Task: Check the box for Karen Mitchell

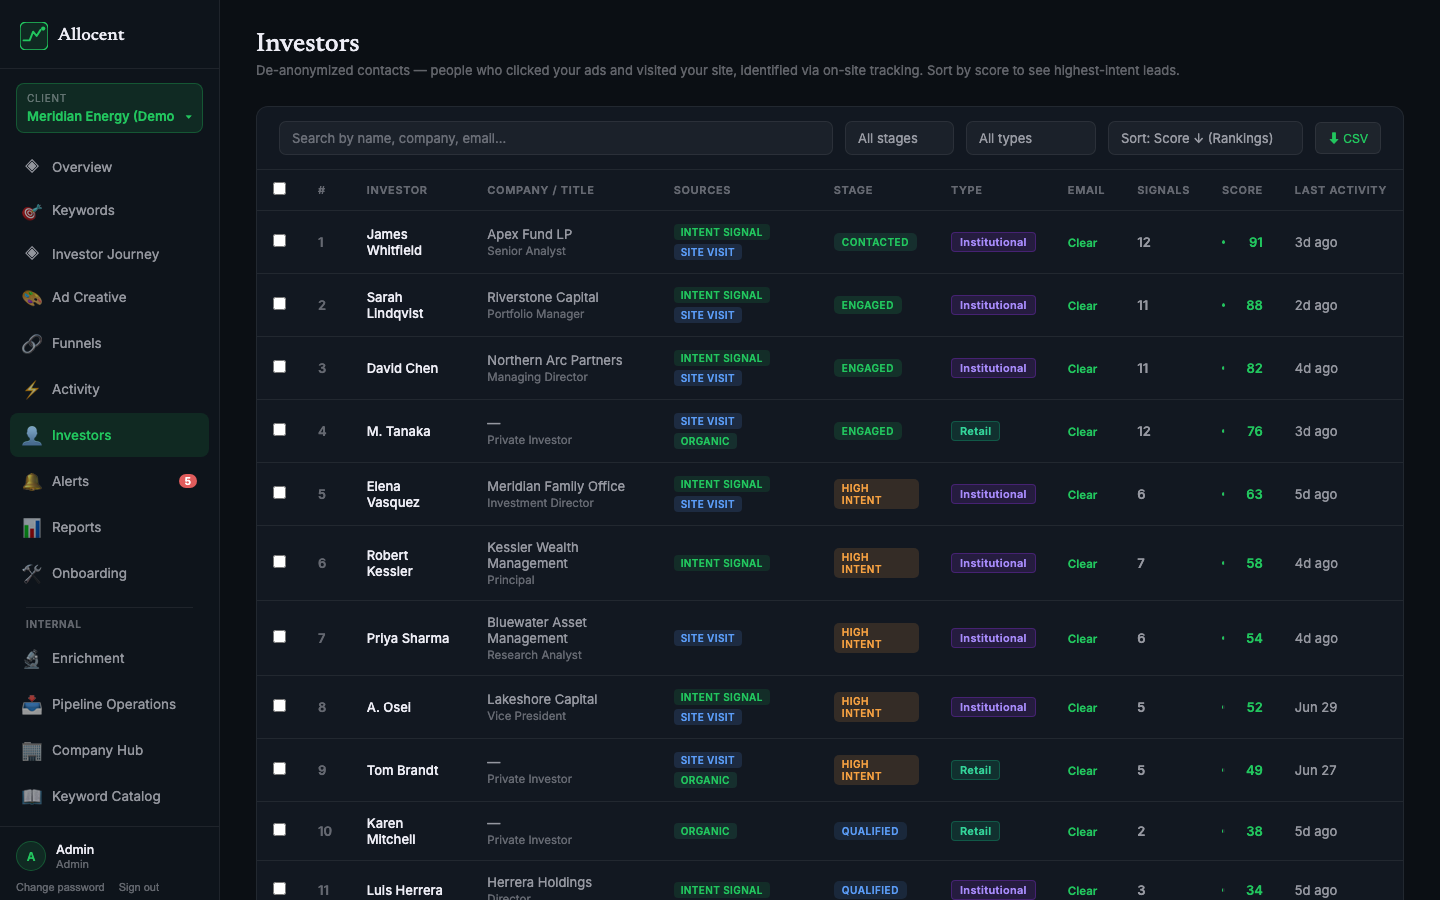Action: [280, 830]
